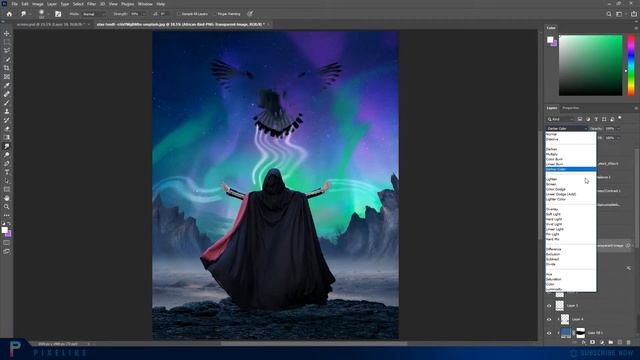640x360 pixels.
Task: Select the Move tool
Action: coord(7,33)
